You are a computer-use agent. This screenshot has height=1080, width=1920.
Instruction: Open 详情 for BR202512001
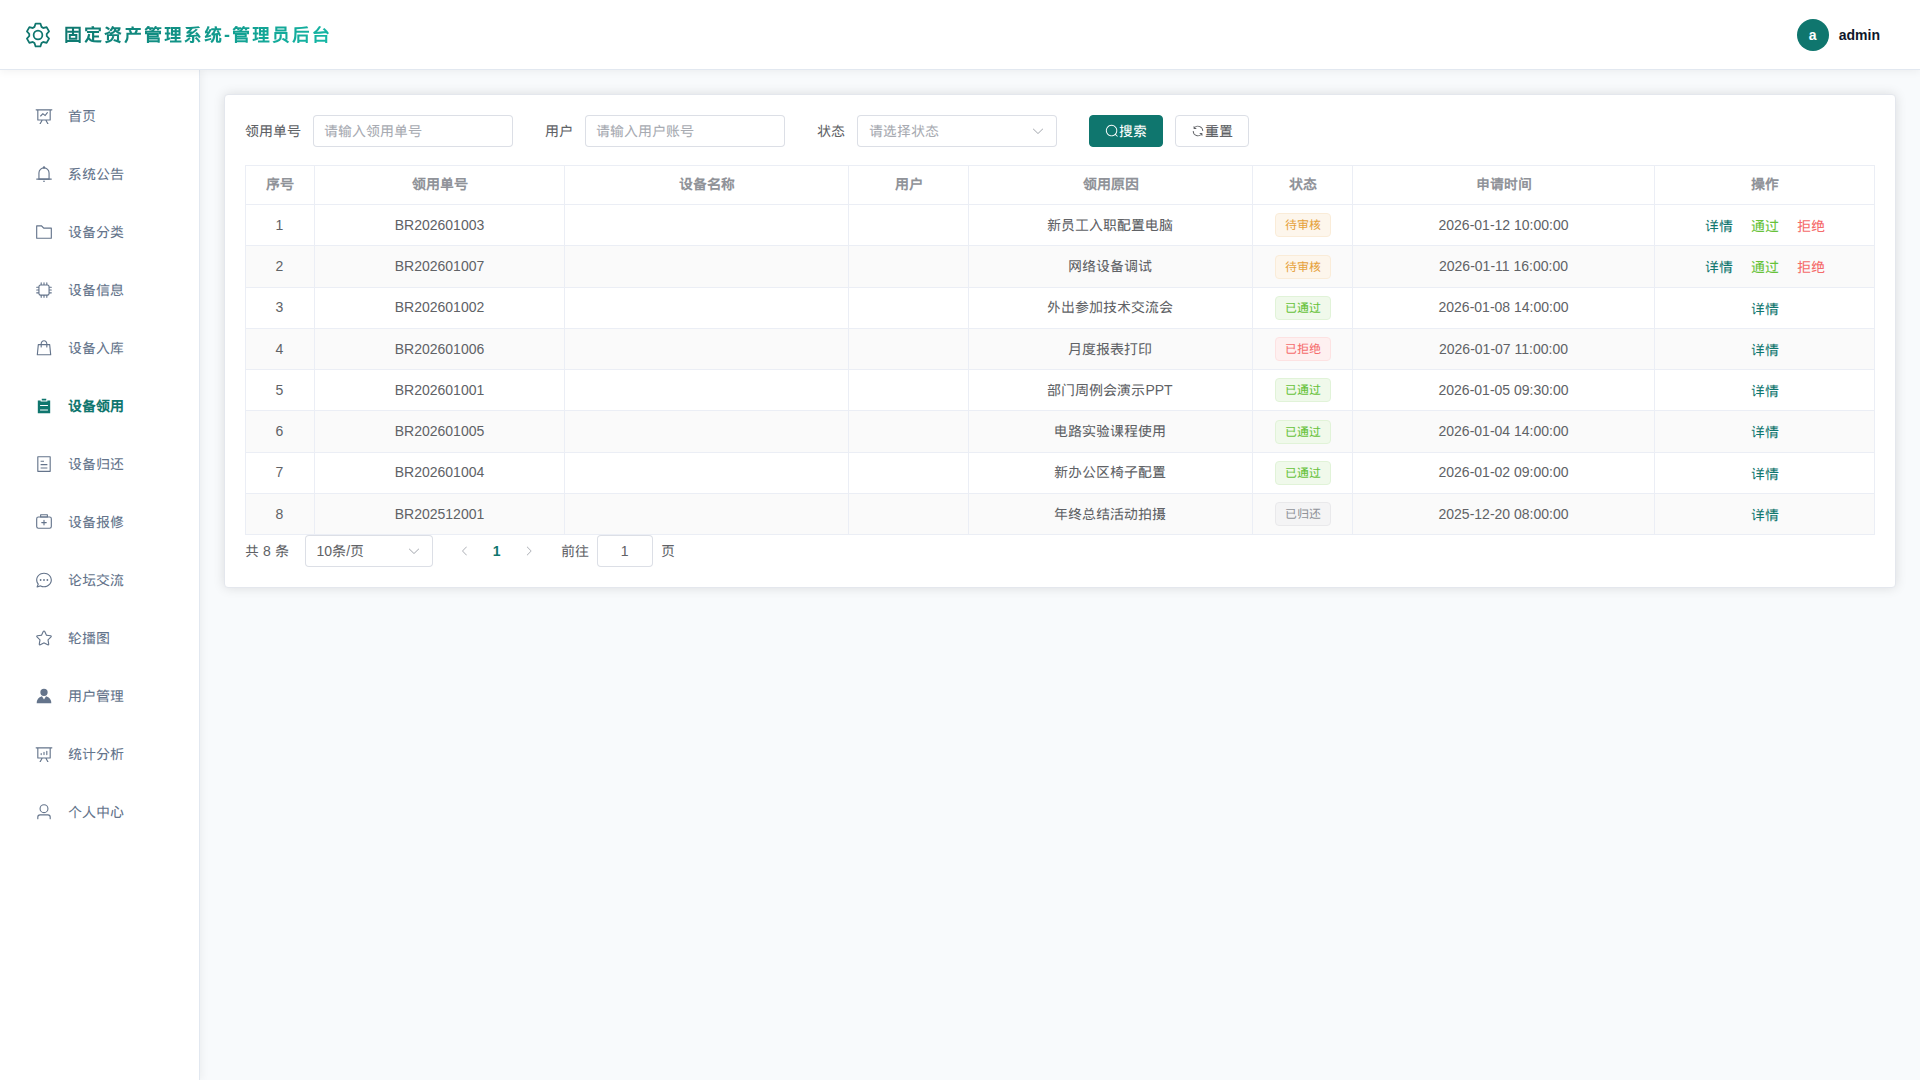1764,515
